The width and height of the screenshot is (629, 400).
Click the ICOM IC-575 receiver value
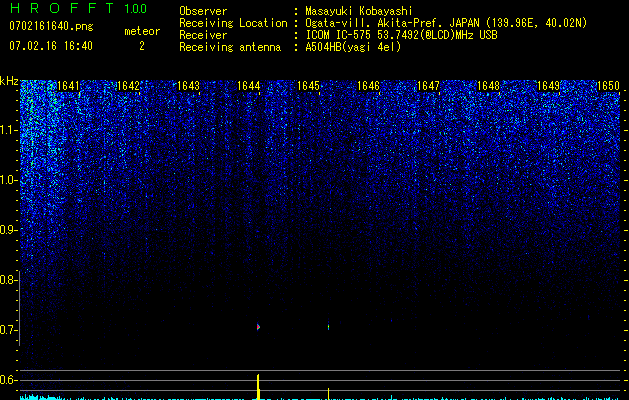point(401,35)
